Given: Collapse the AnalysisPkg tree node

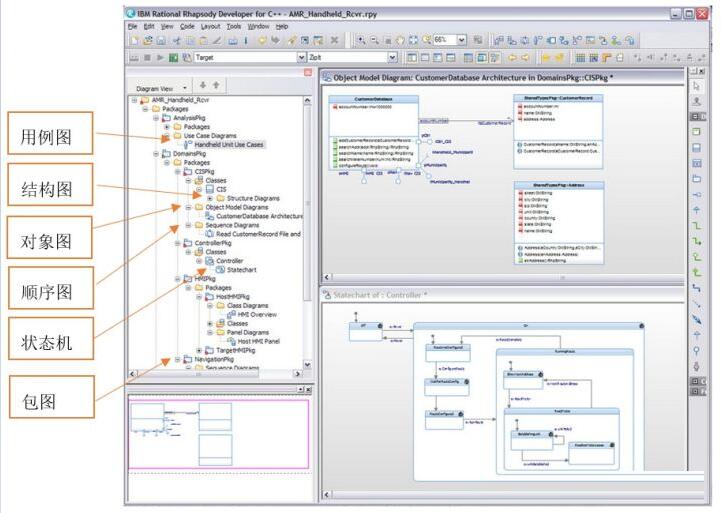Looking at the screenshot, I should (x=156, y=118).
